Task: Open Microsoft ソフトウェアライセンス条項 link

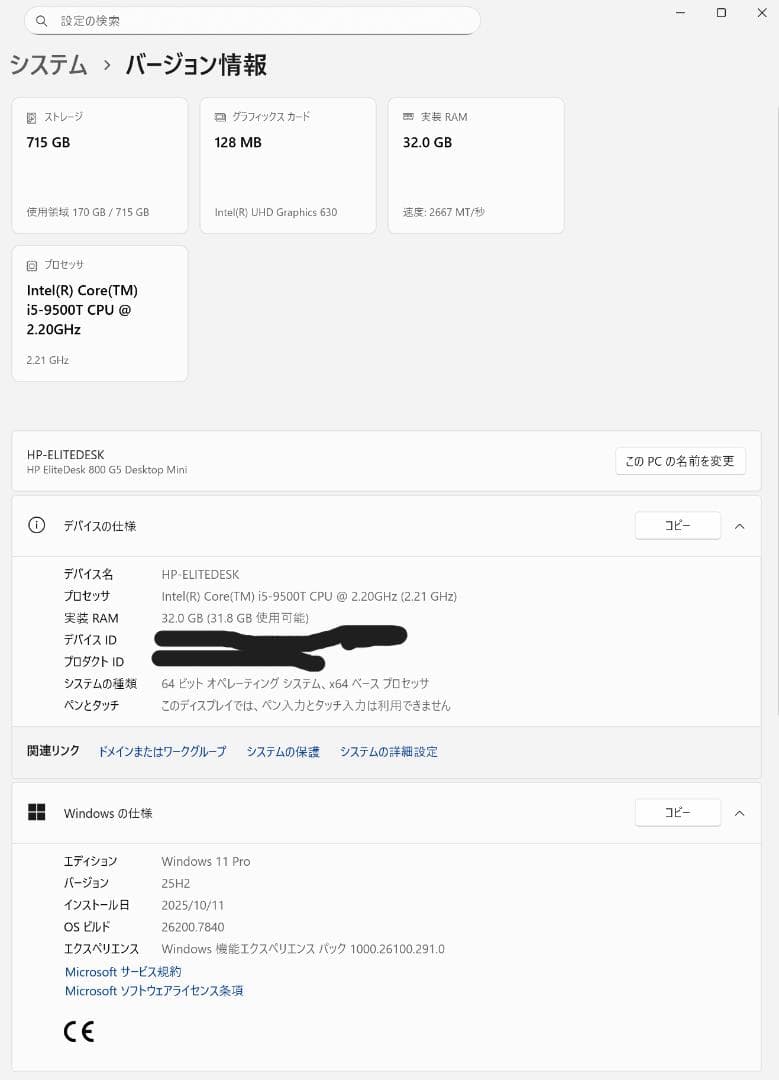Action: 154,990
